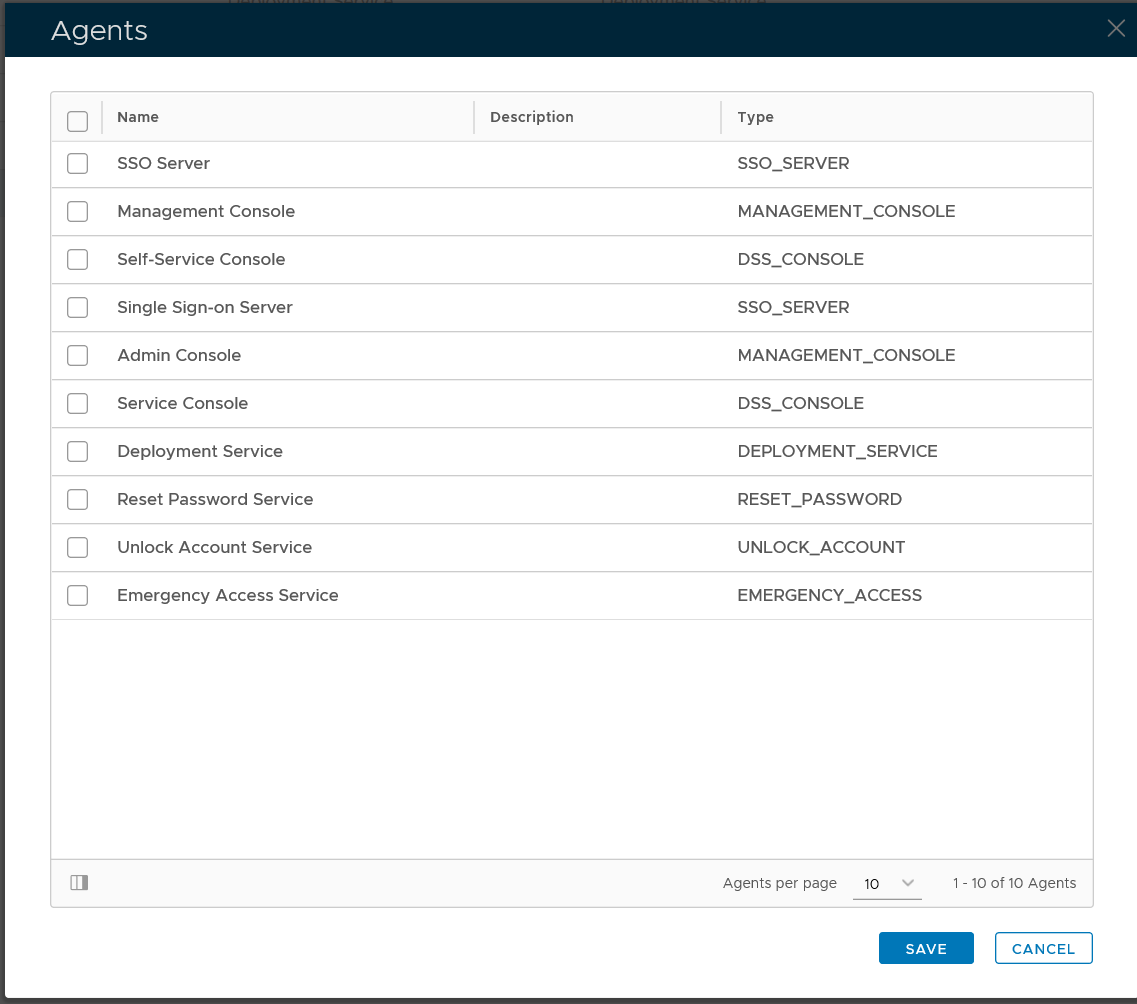The width and height of the screenshot is (1137, 1004).
Task: Sort the table by Type column
Action: [x=755, y=117]
